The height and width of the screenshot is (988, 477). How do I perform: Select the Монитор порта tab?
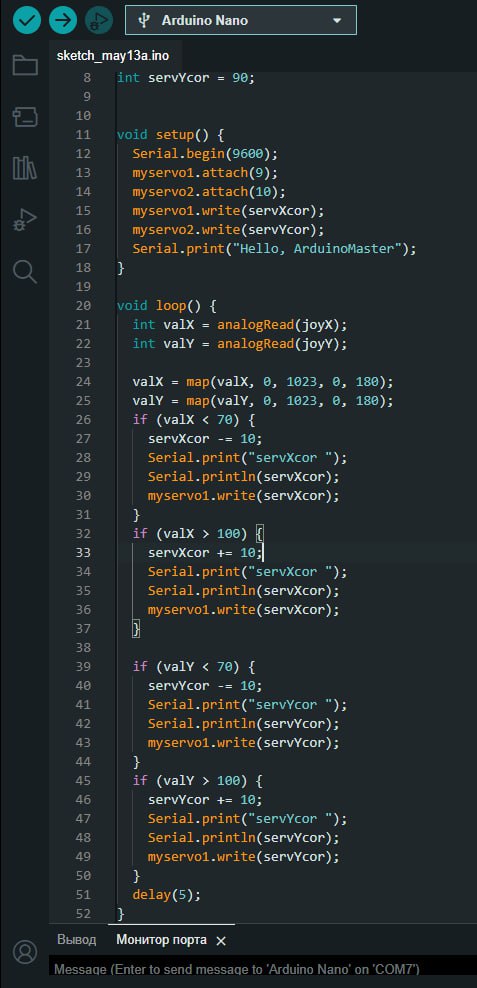point(161,940)
